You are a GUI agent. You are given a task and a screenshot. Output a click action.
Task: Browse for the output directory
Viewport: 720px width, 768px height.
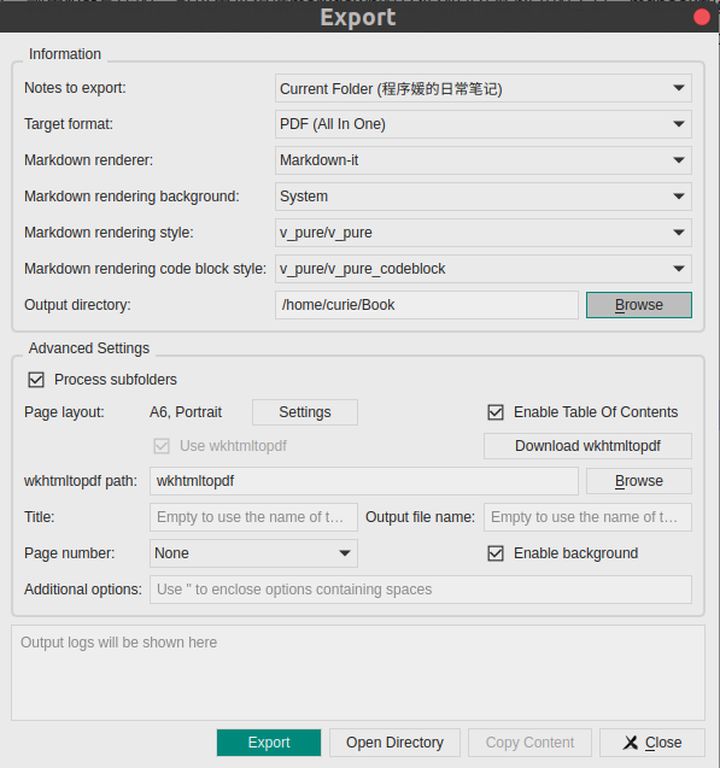639,305
